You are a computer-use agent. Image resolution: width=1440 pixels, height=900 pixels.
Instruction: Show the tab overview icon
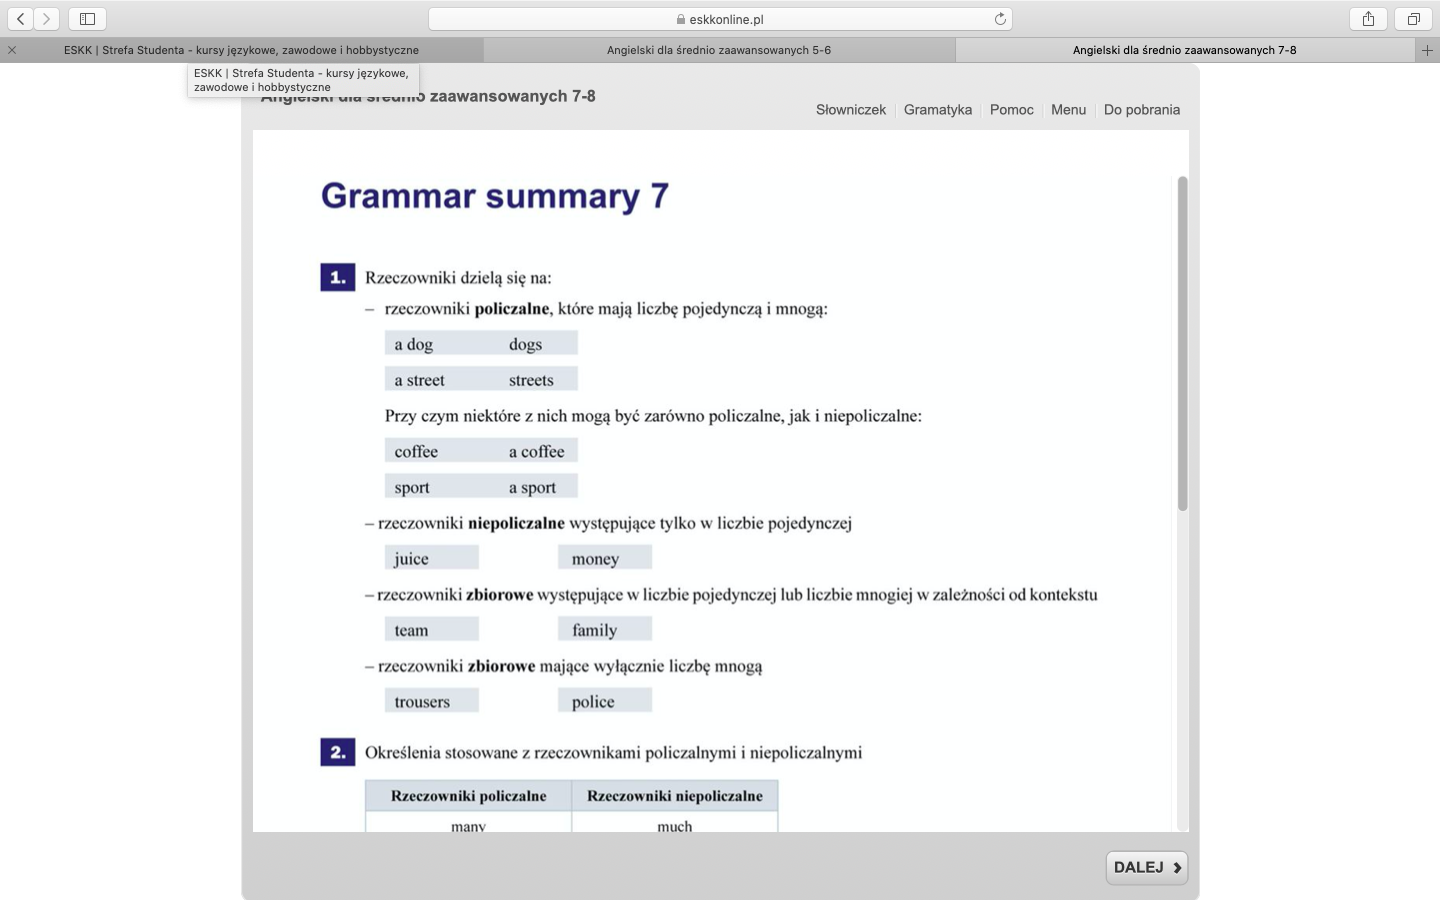(x=1413, y=19)
